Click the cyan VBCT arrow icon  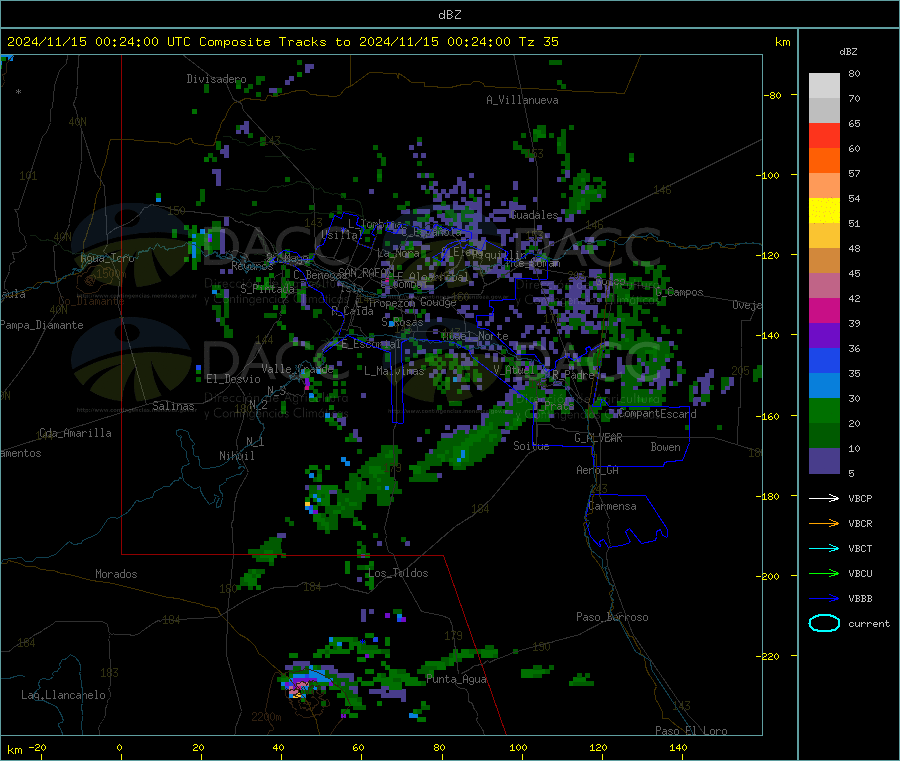(824, 548)
